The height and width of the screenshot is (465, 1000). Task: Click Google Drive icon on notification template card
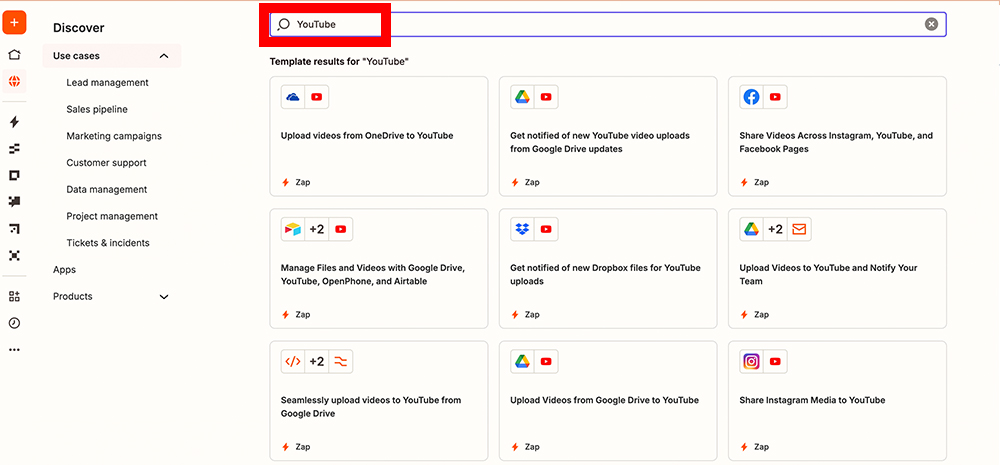pyautogui.click(x=522, y=97)
